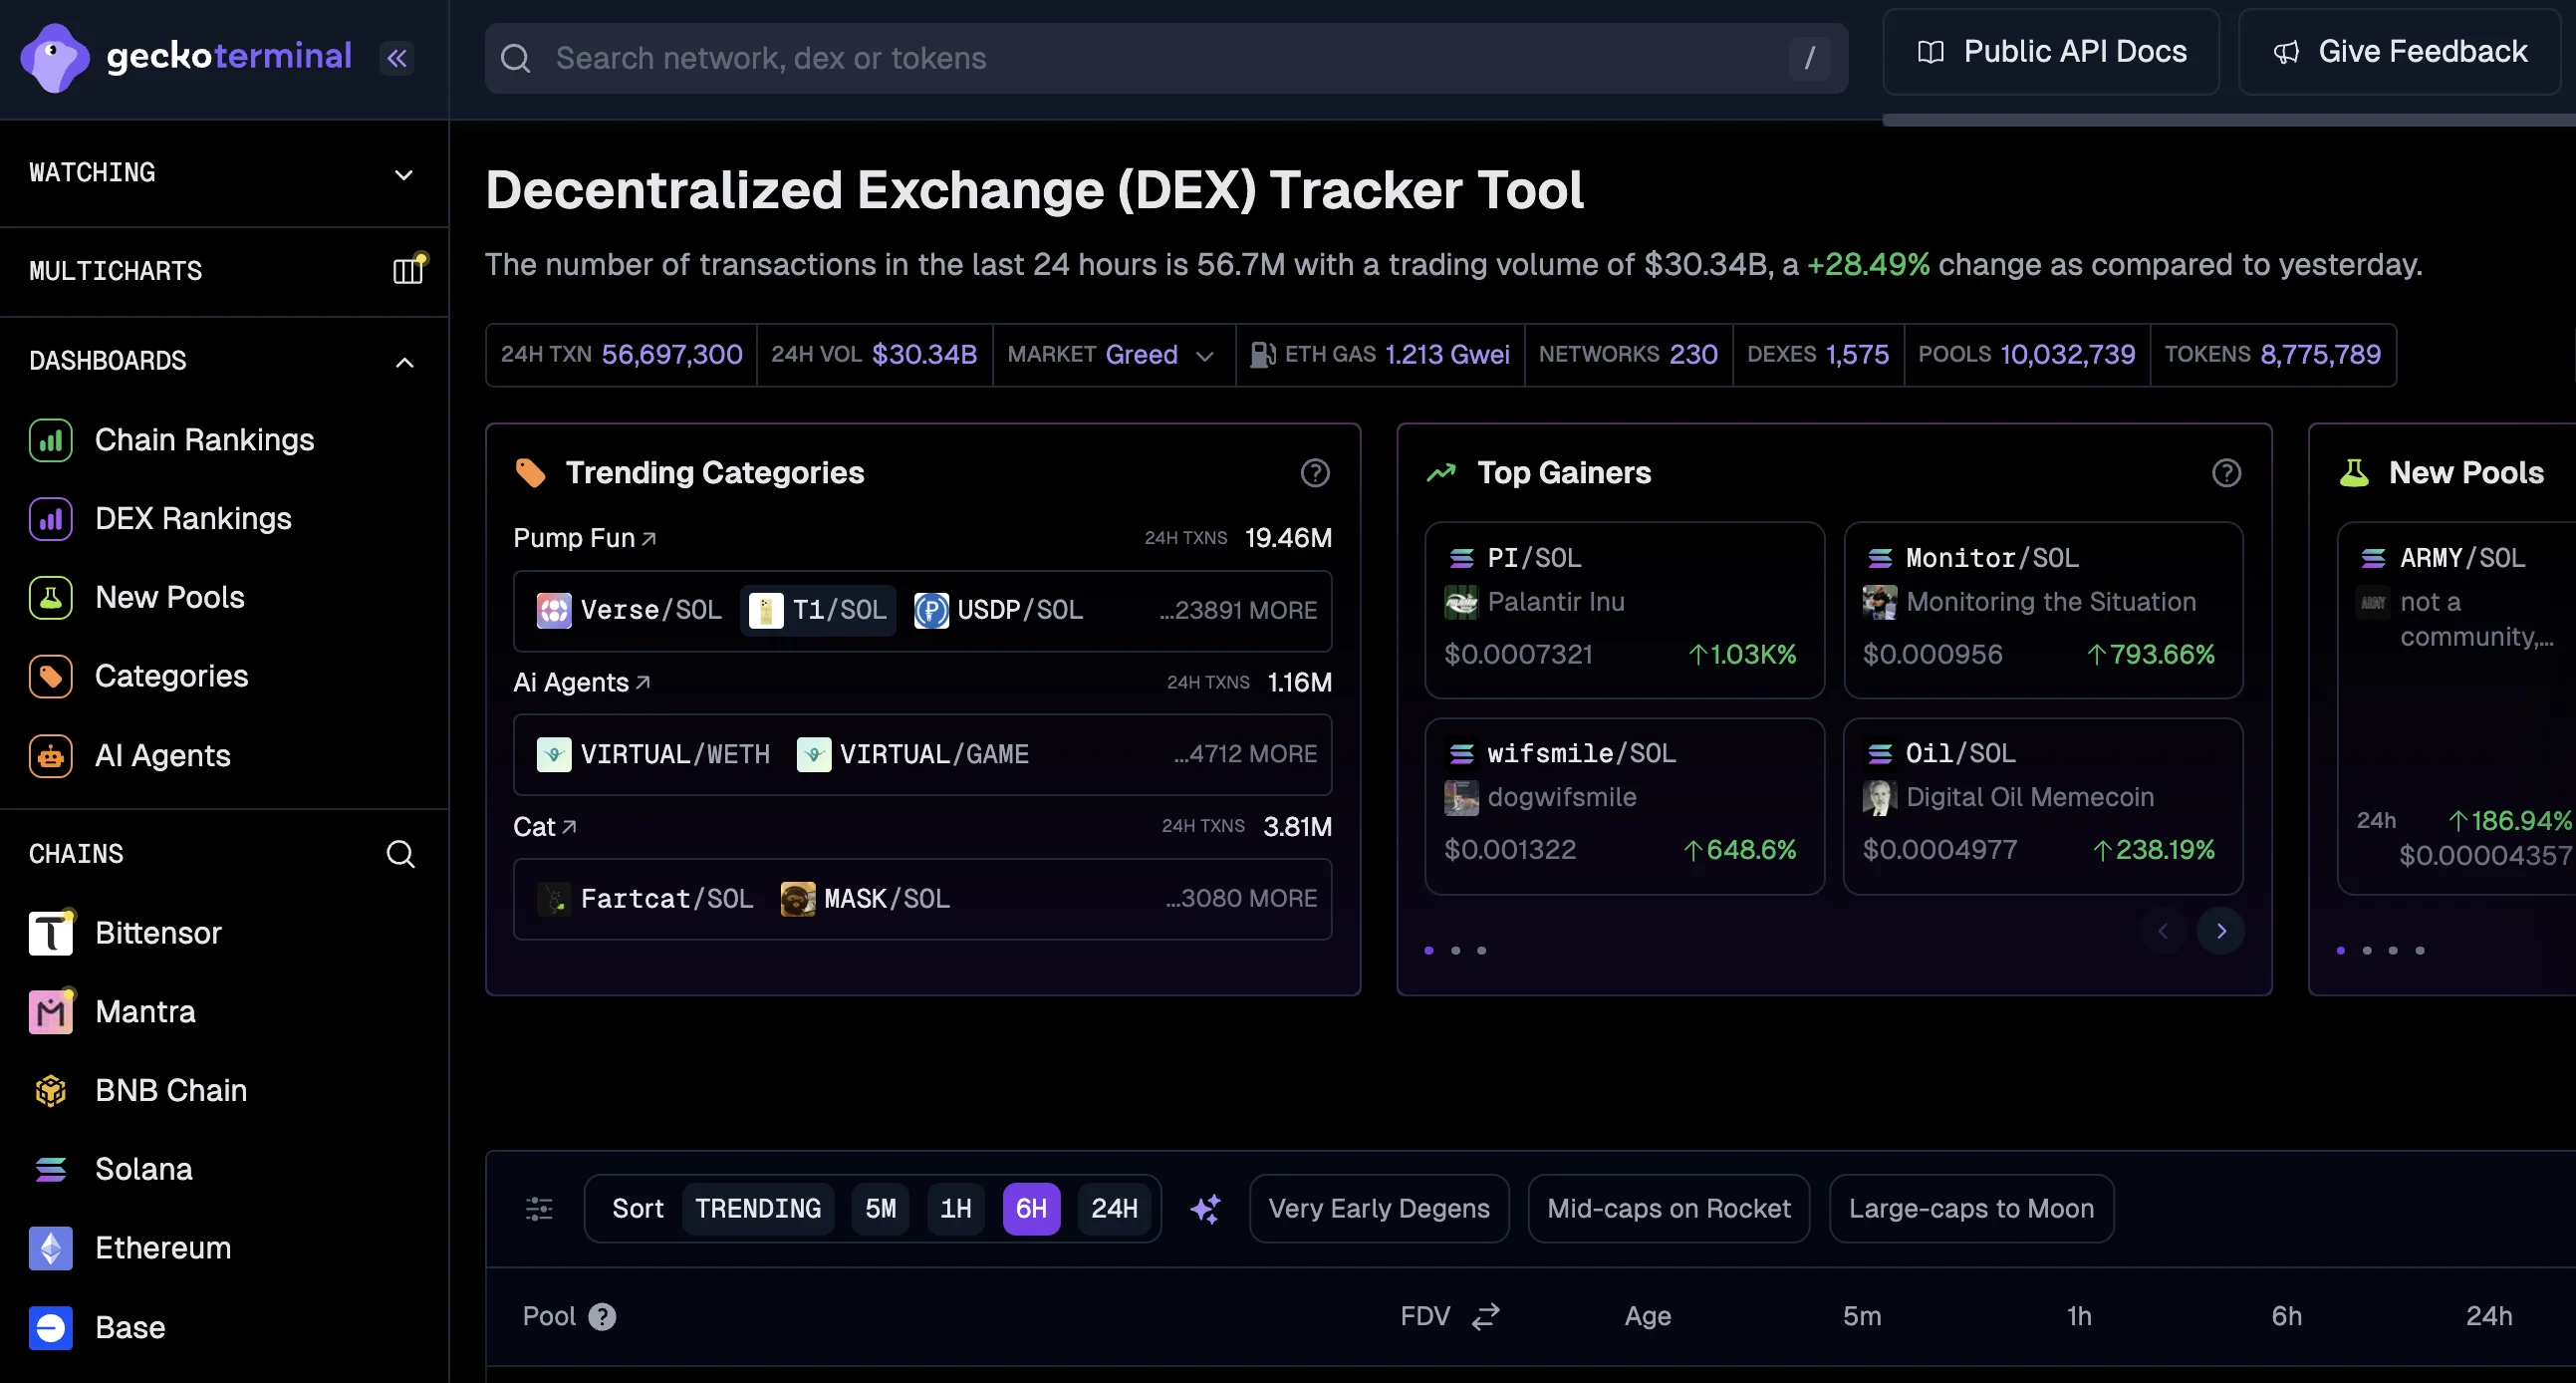The height and width of the screenshot is (1383, 2576).
Task: View 4712 more Ai Agents pools
Action: (1245, 754)
